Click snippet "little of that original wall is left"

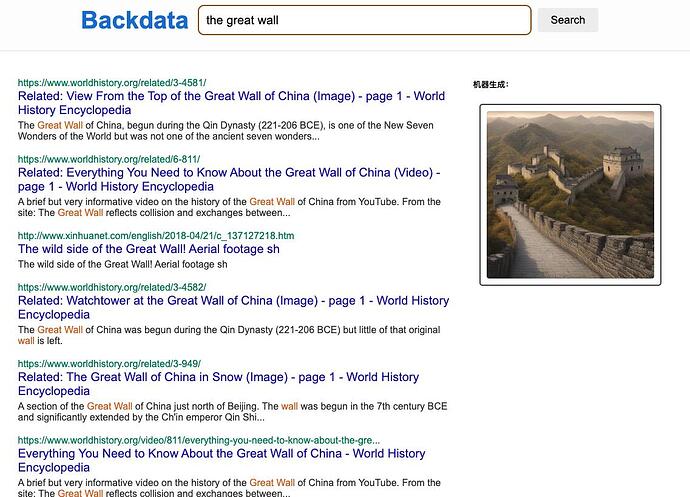click(229, 335)
